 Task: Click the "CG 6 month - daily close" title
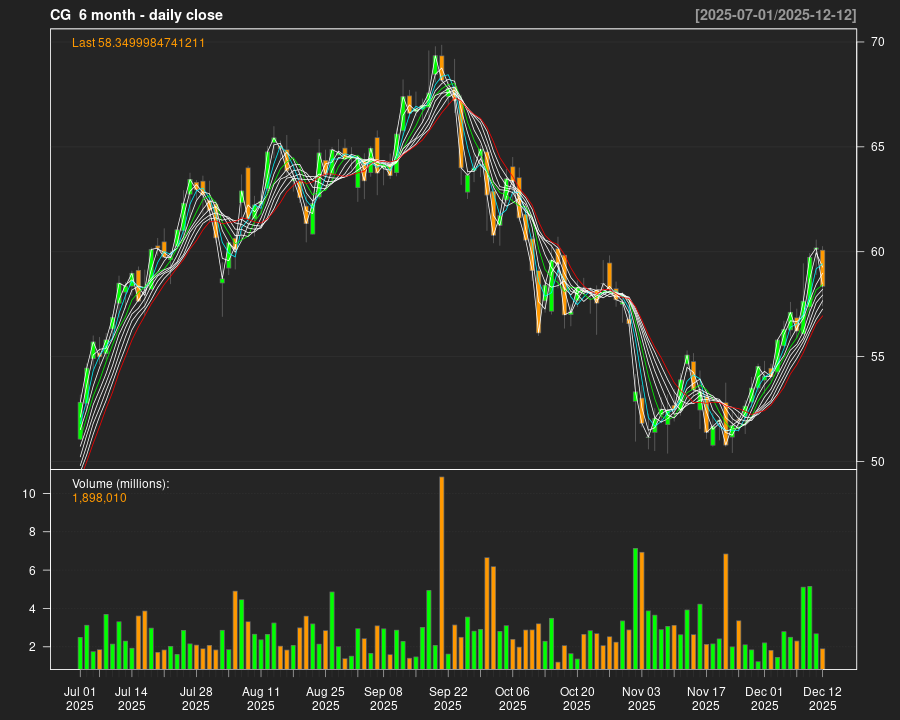(x=136, y=15)
